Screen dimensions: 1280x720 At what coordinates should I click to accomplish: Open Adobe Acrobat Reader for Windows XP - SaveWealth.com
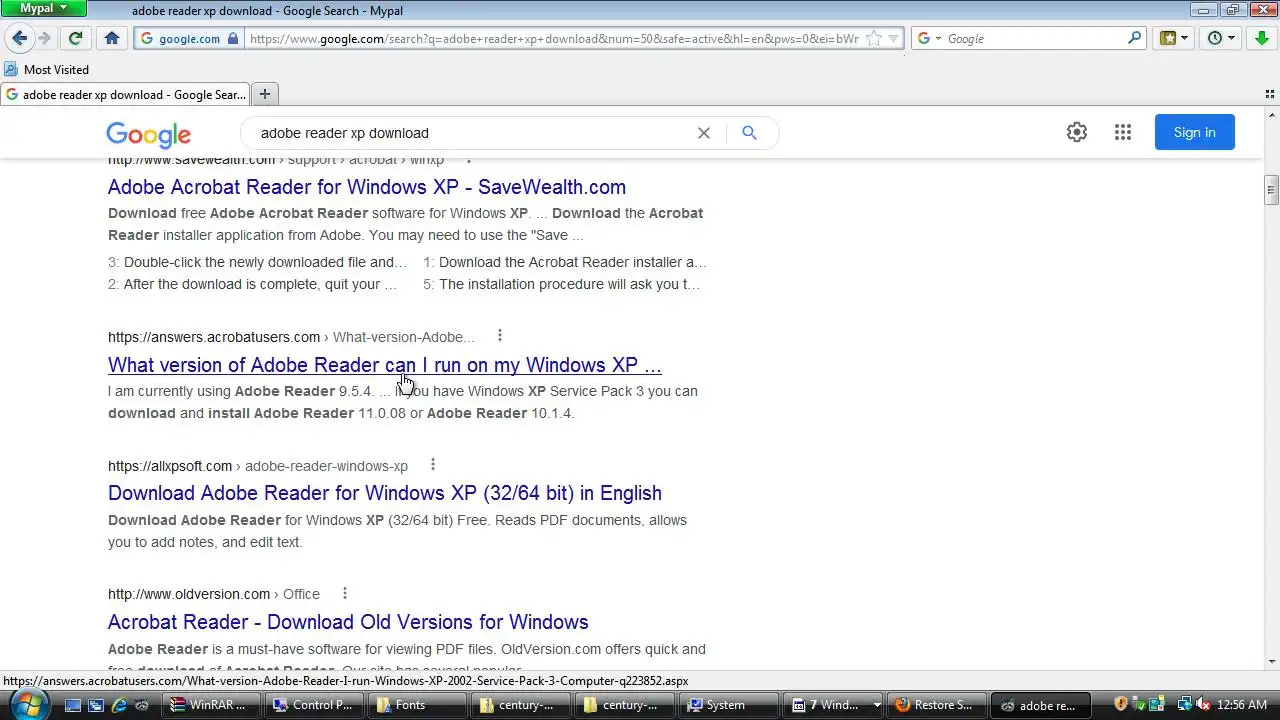[367, 187]
